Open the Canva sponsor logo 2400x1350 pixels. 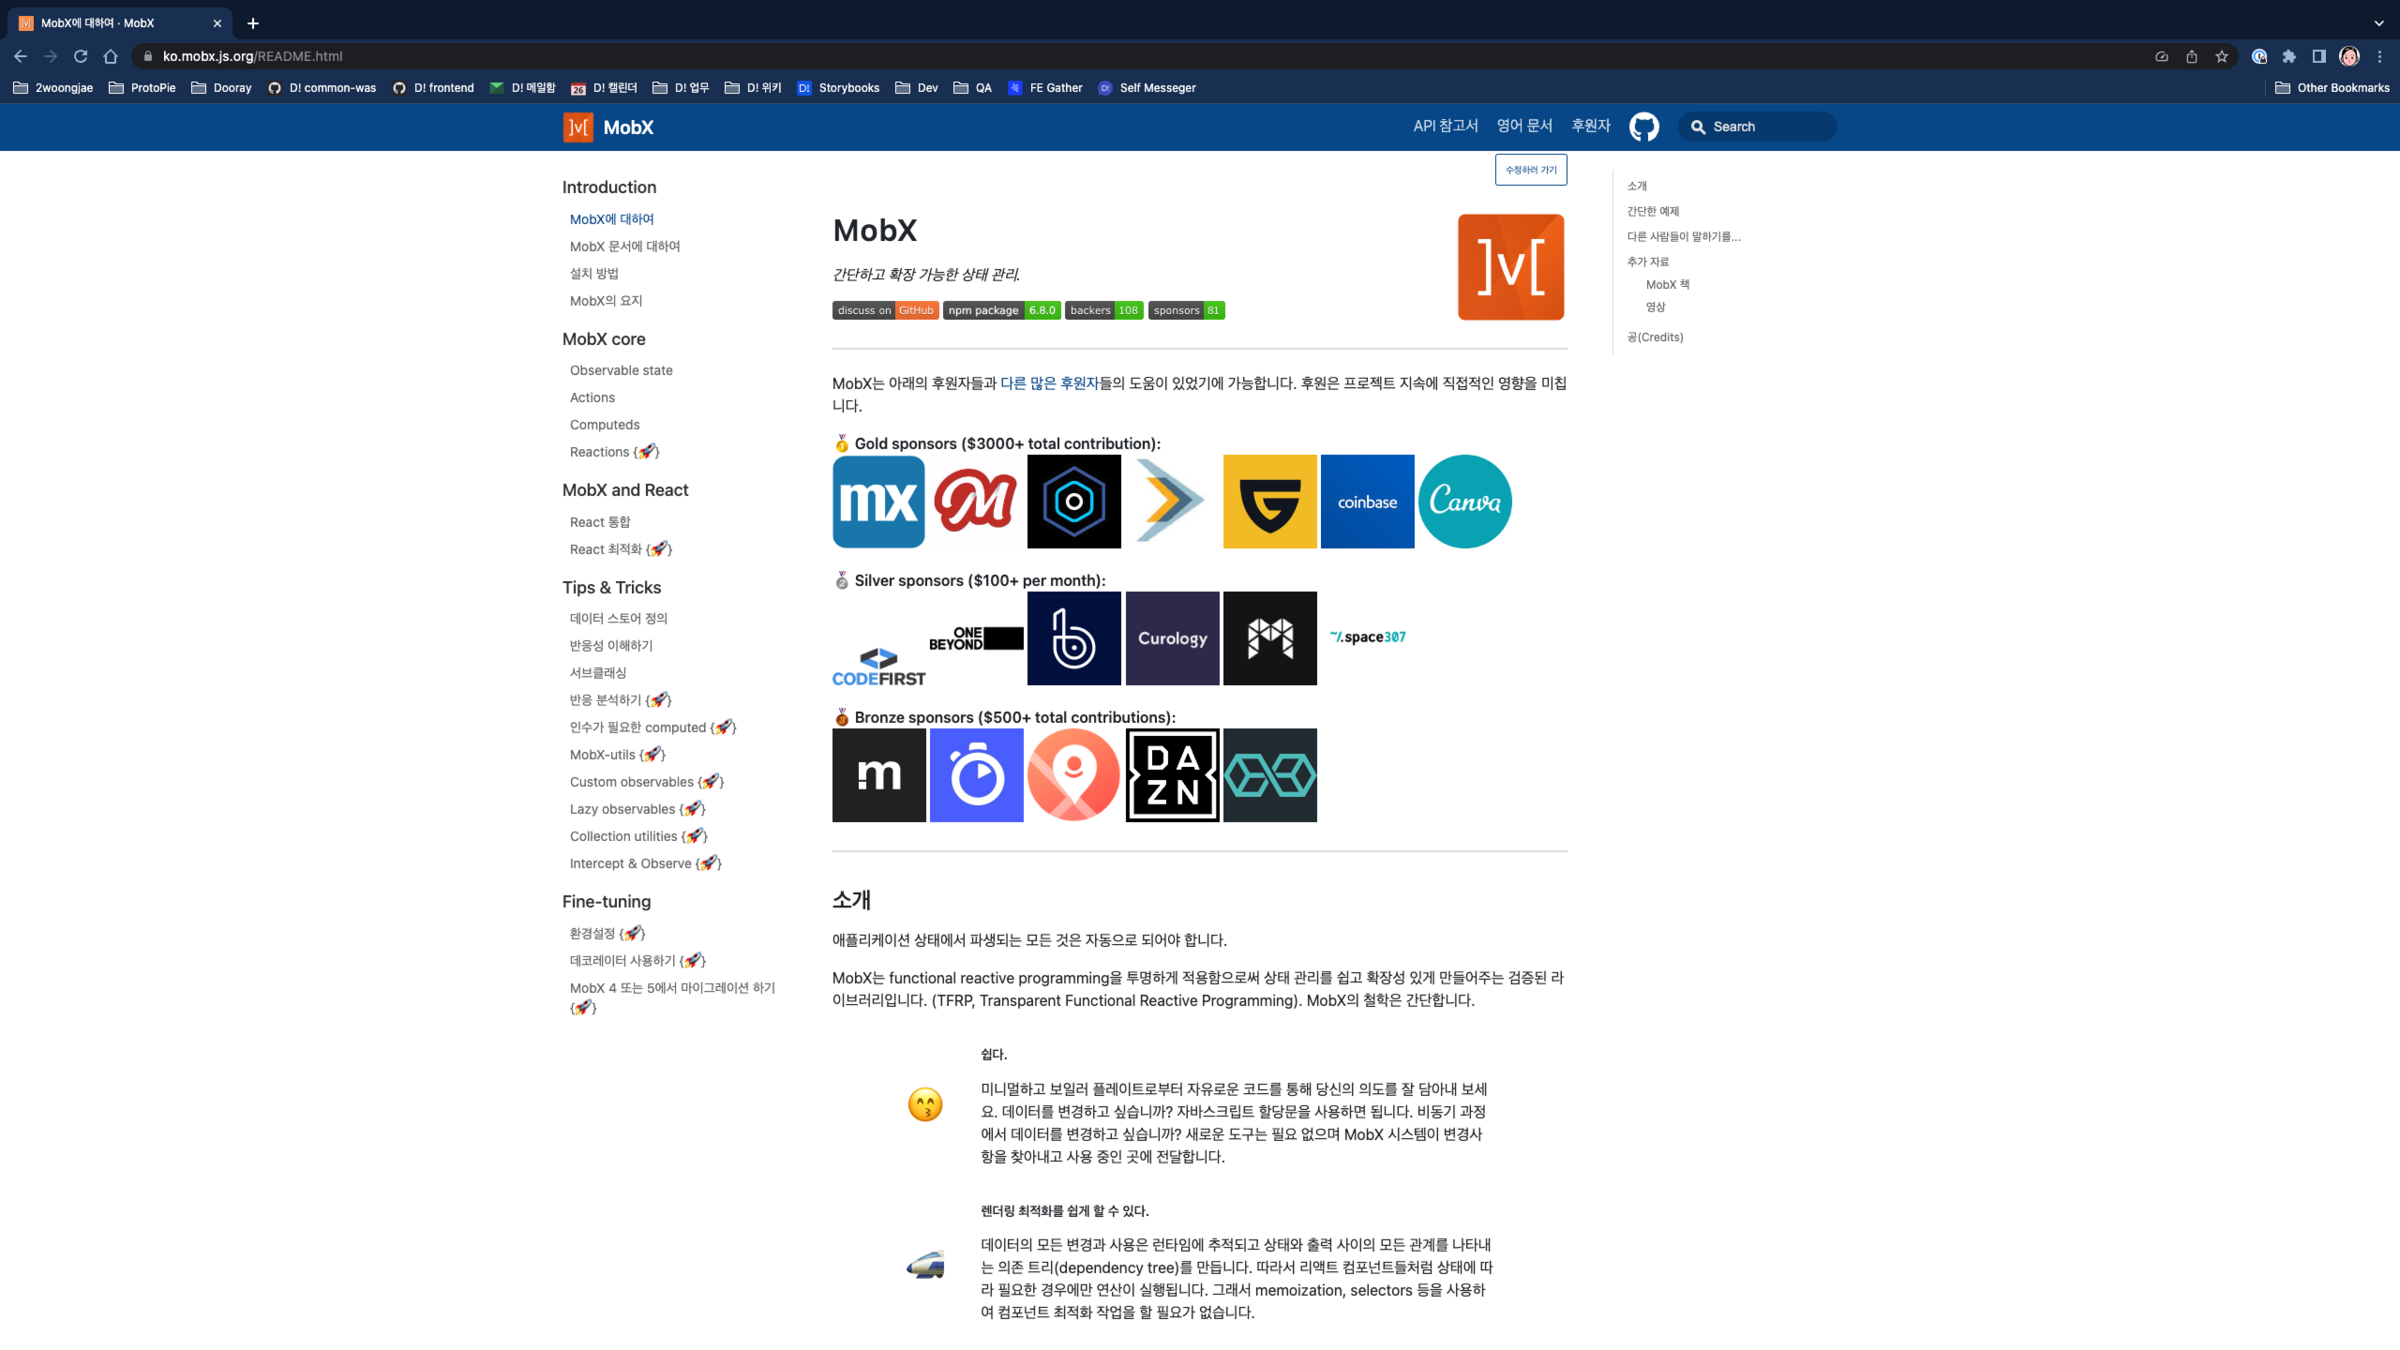[x=1464, y=501]
